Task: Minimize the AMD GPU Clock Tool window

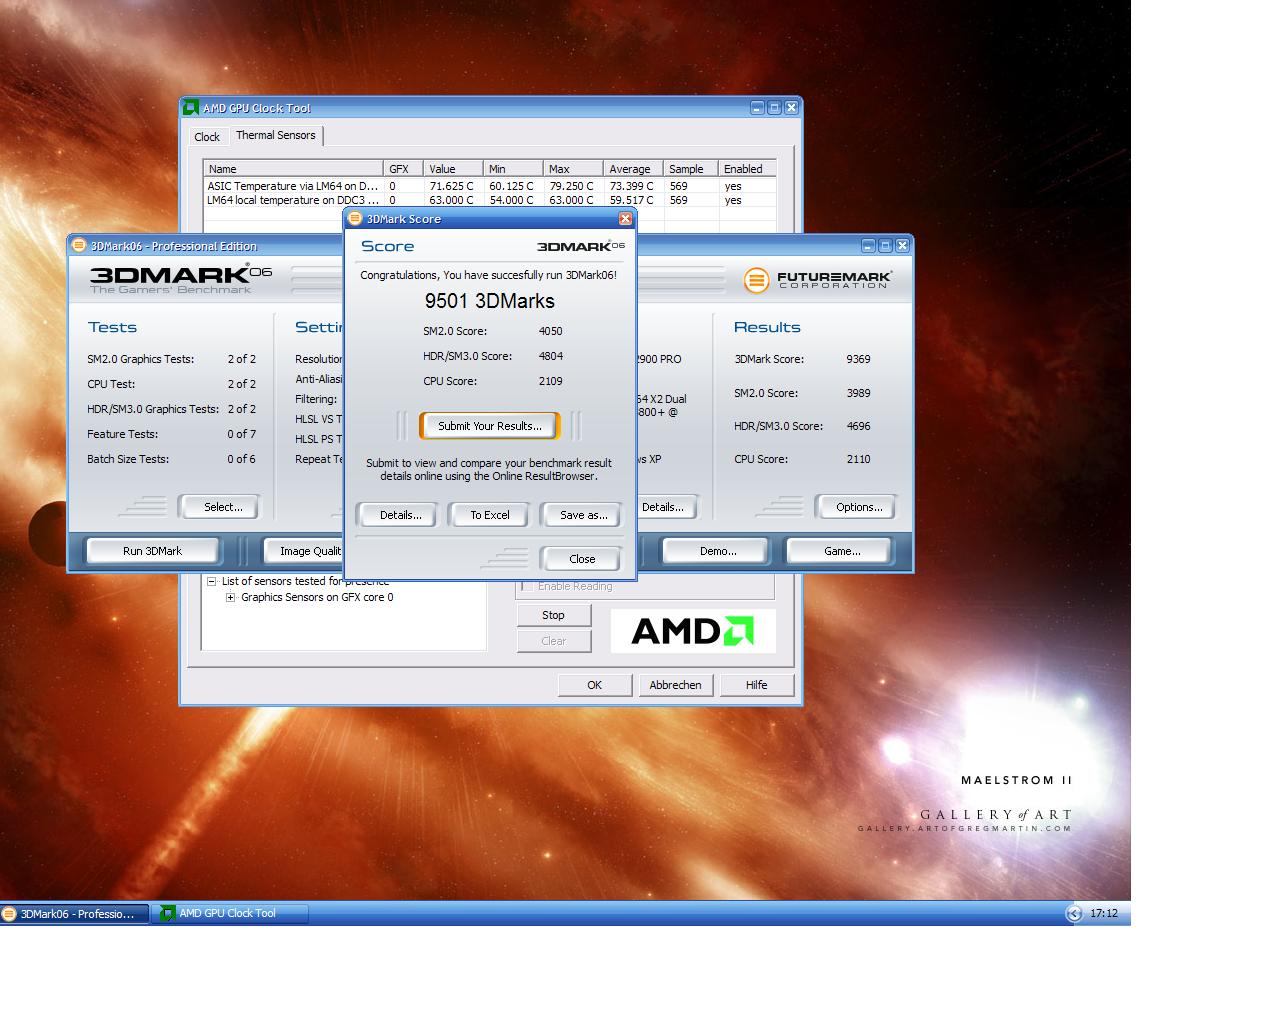Action: click(757, 107)
